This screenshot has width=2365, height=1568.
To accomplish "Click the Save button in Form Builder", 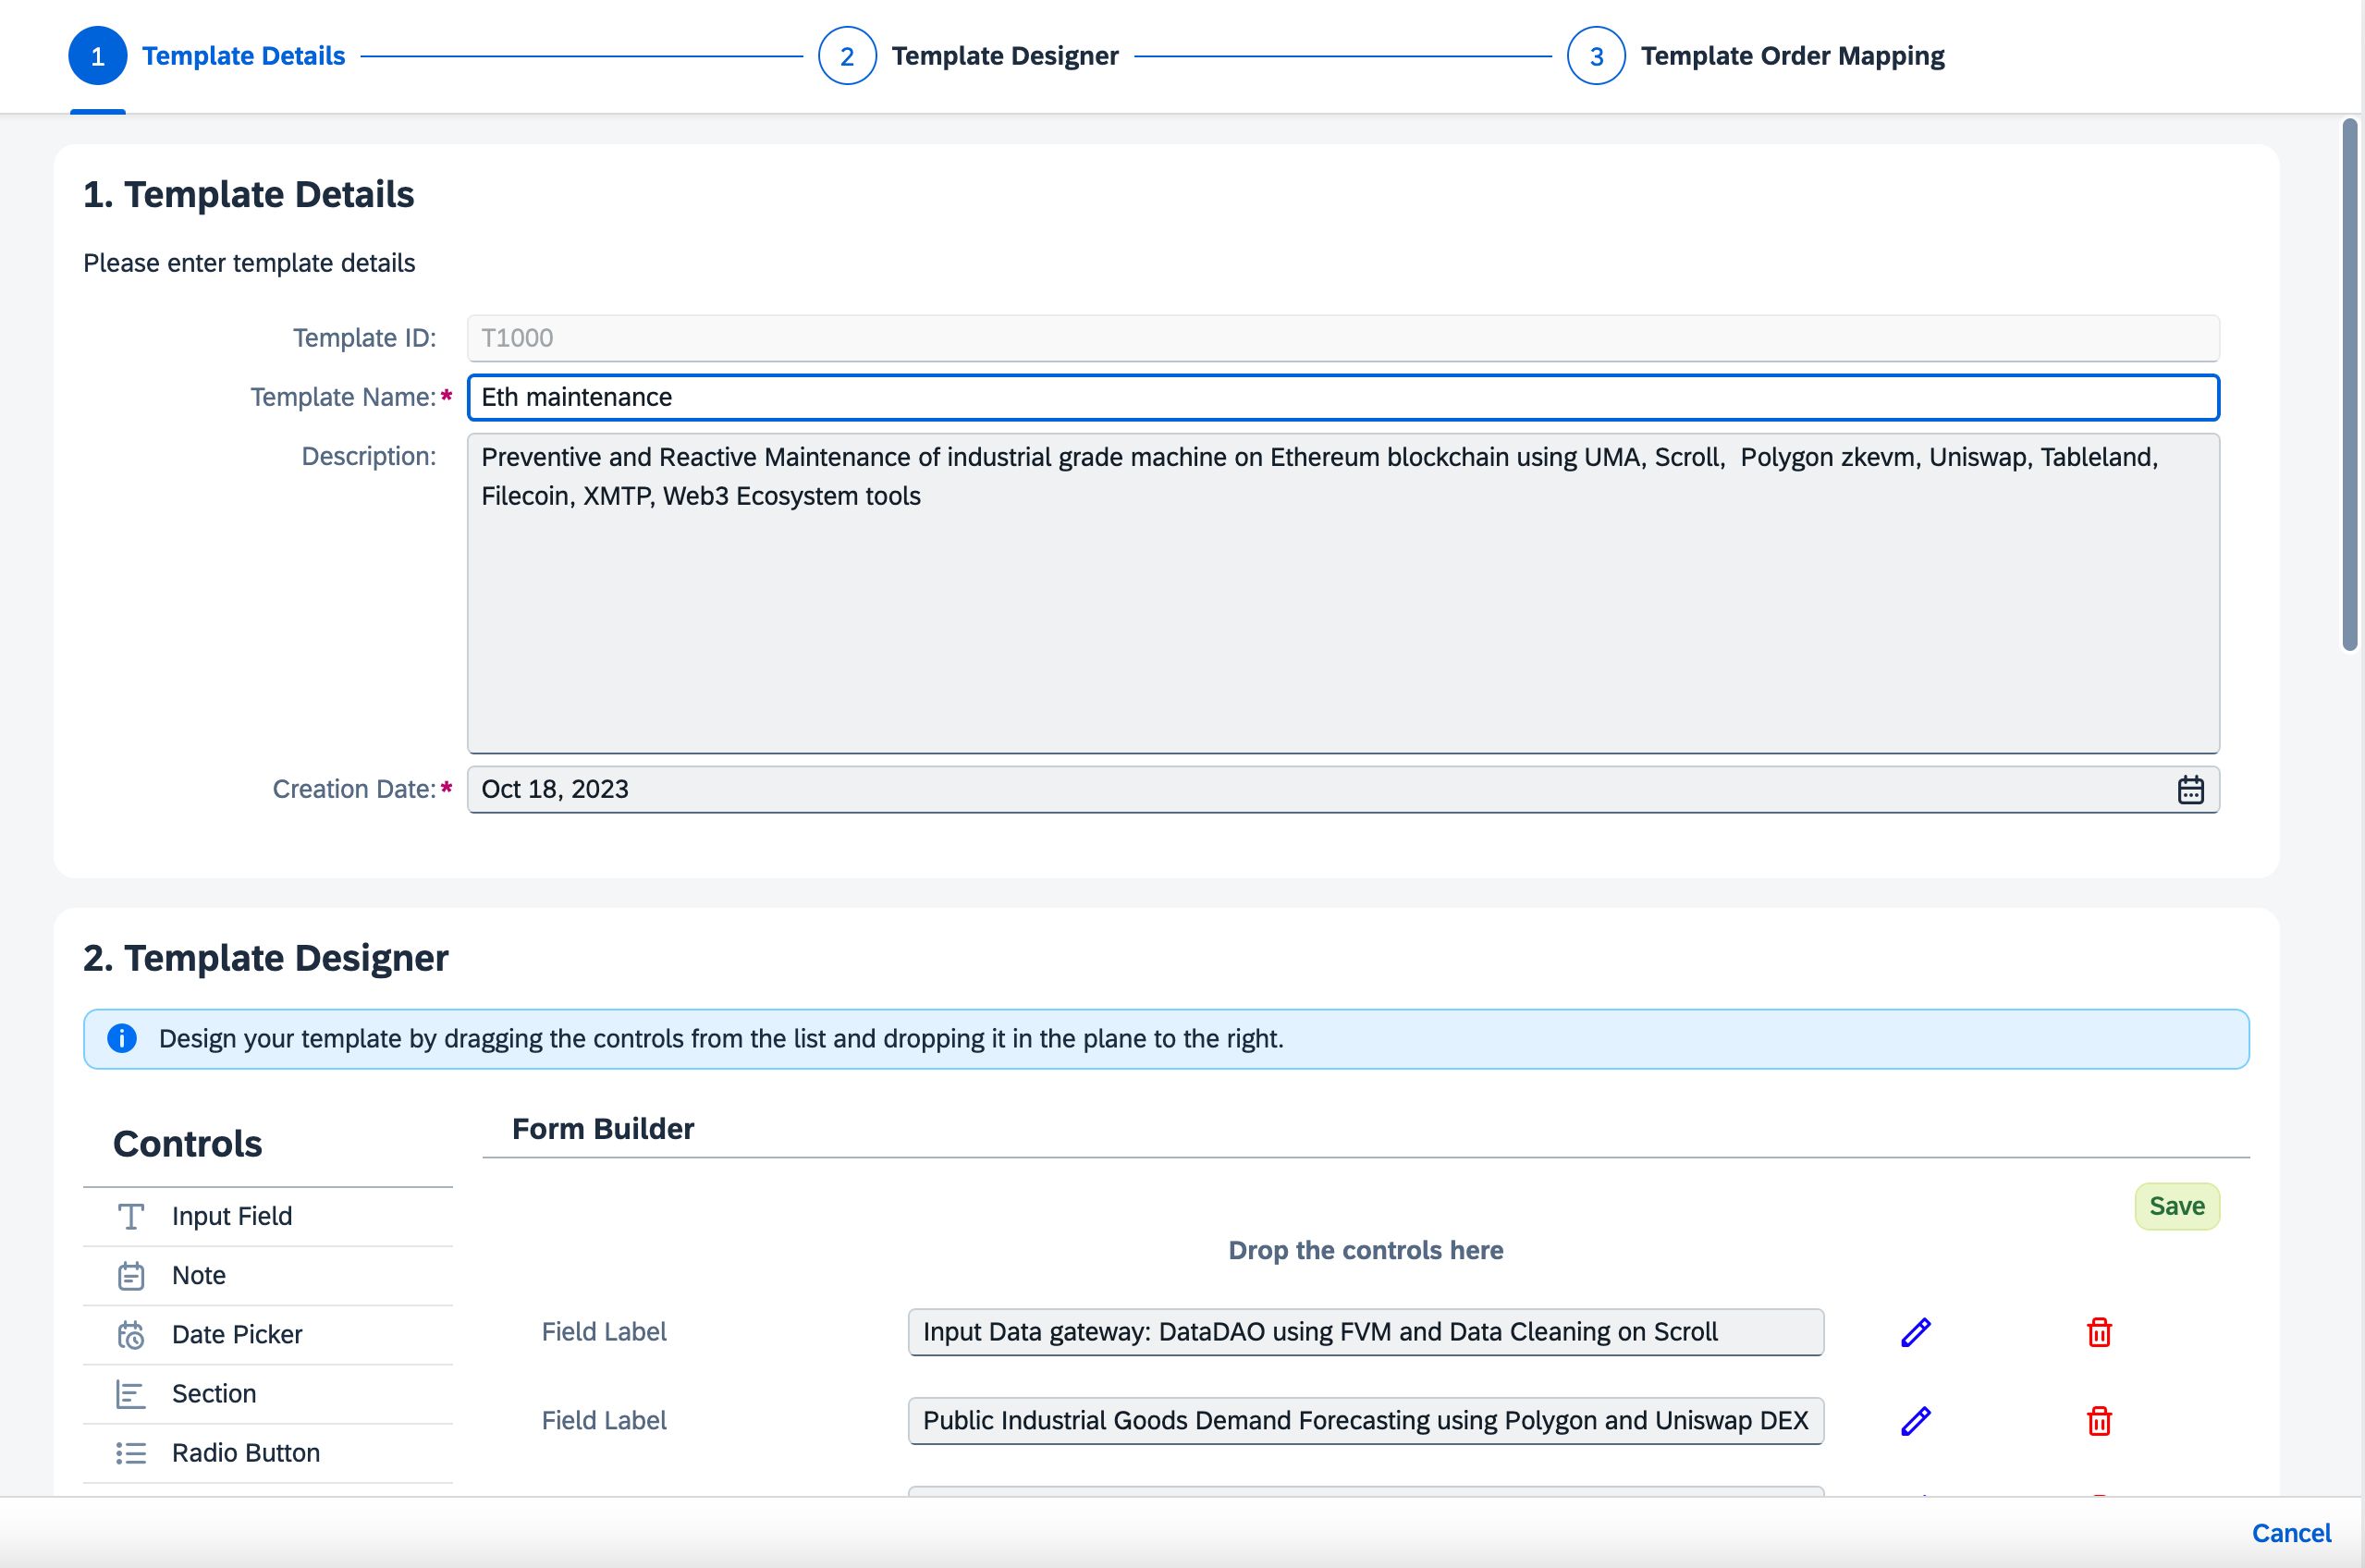I will point(2176,1204).
